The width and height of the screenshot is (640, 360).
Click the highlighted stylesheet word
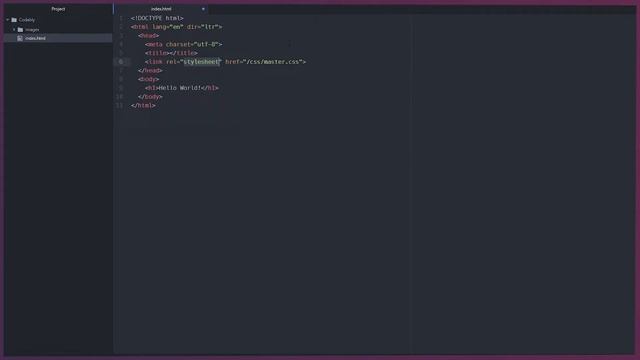click(x=201, y=62)
